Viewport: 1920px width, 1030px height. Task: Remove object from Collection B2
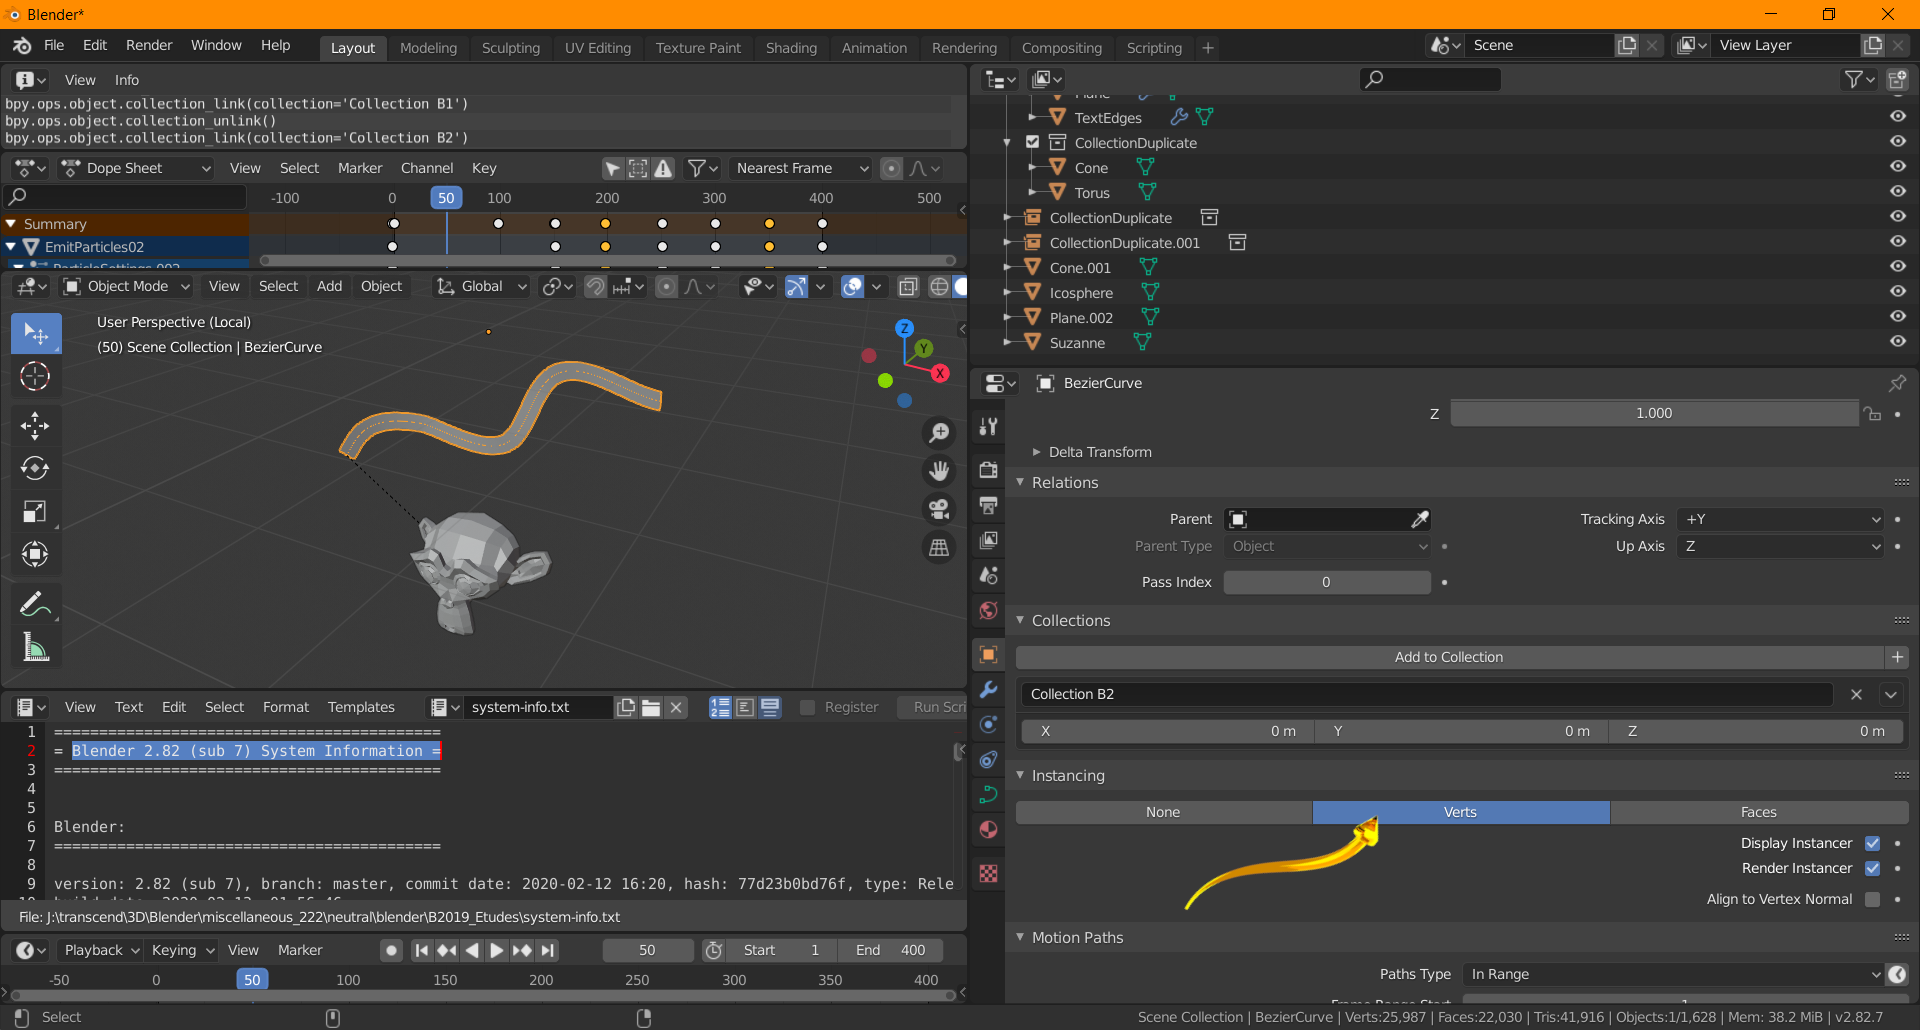pos(1856,694)
